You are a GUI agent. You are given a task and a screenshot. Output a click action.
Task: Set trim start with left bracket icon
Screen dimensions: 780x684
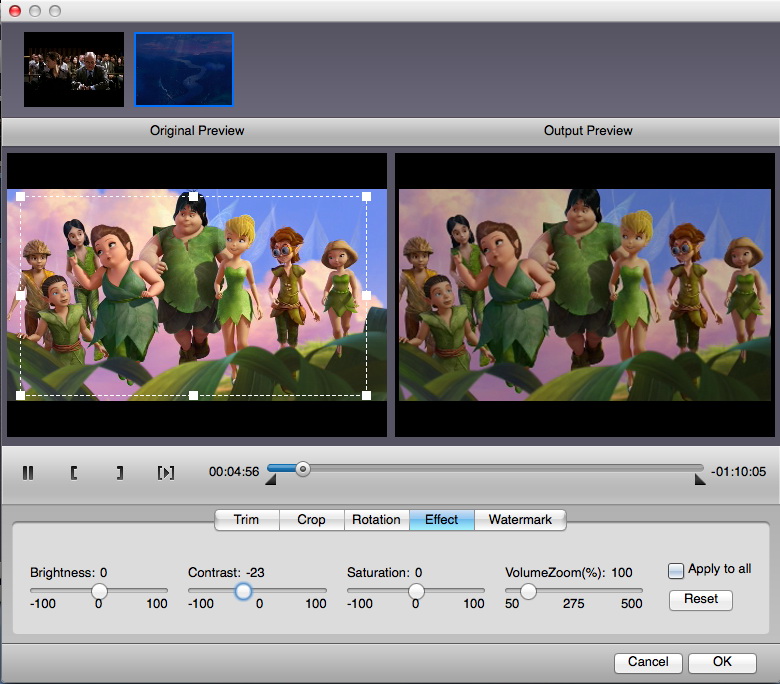click(74, 473)
